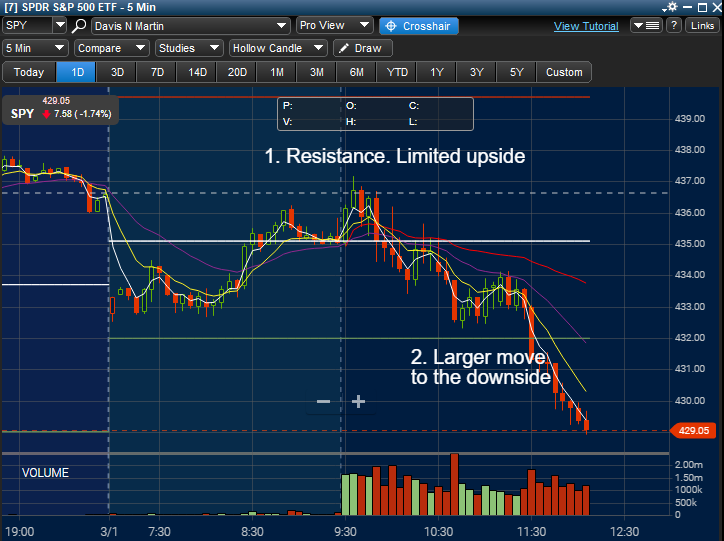
Task: Zoom out with the minus chart icon
Action: point(323,402)
